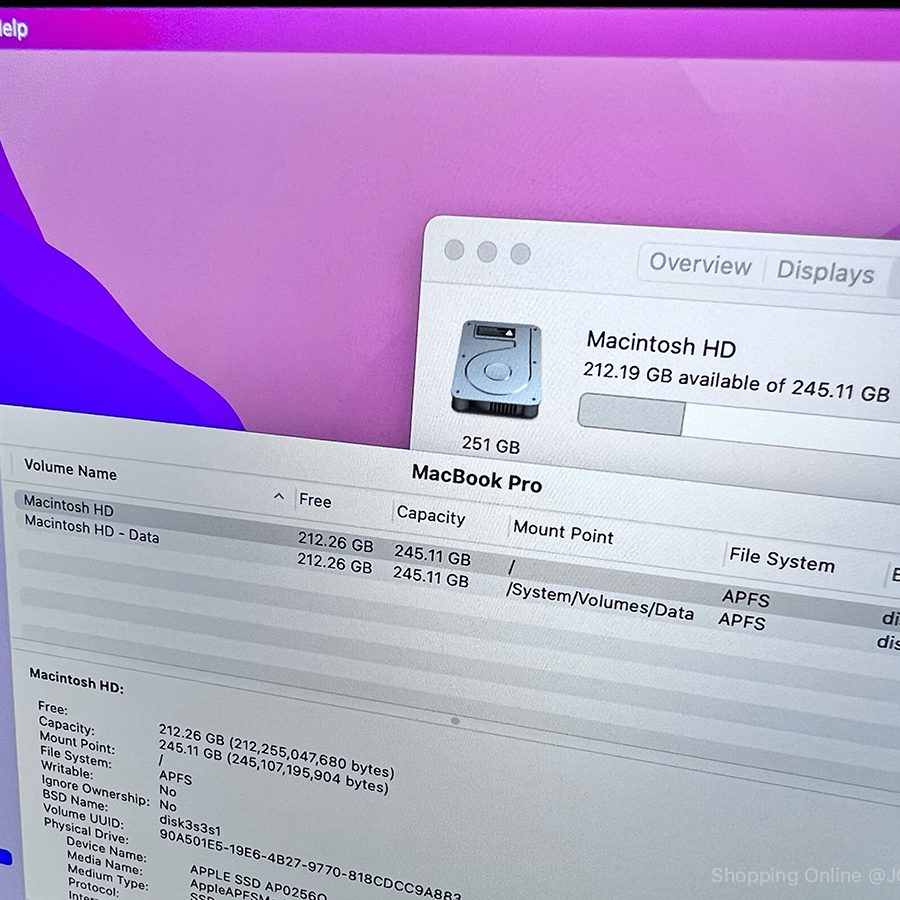Image resolution: width=900 pixels, height=900 pixels.
Task: Click the disk3s3s1 BSD name value
Action: point(190,825)
